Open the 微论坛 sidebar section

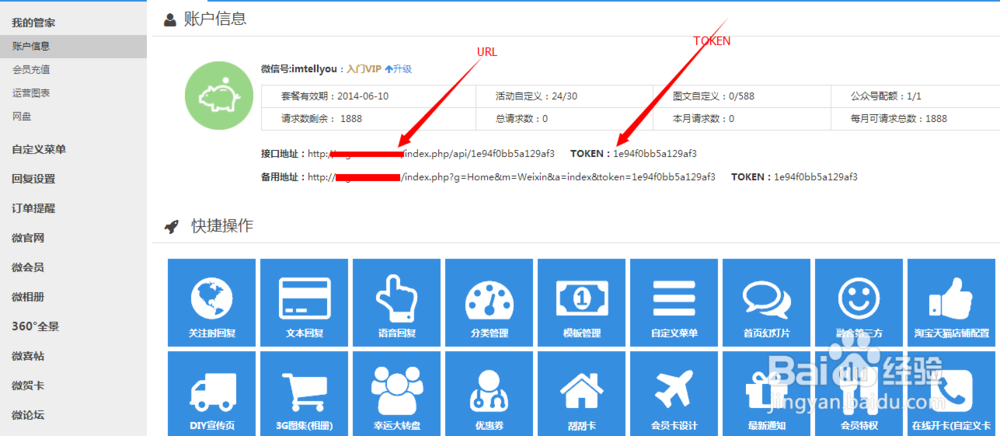coord(27,415)
